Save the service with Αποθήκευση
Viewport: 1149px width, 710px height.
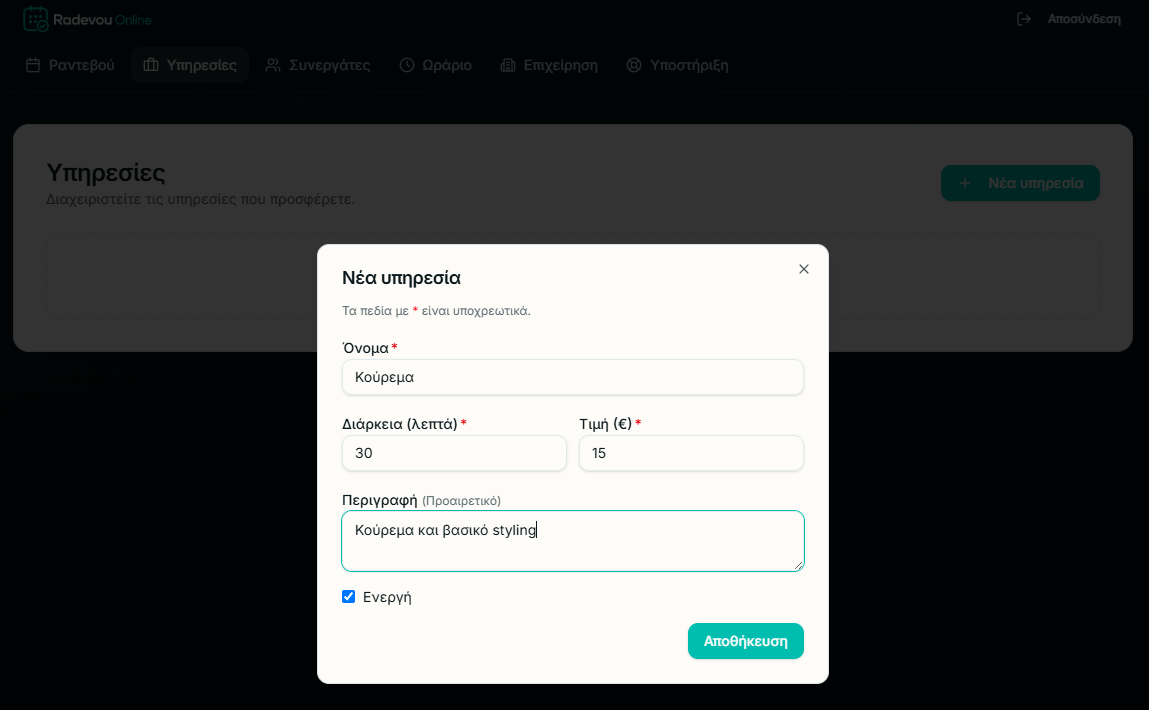[745, 641]
